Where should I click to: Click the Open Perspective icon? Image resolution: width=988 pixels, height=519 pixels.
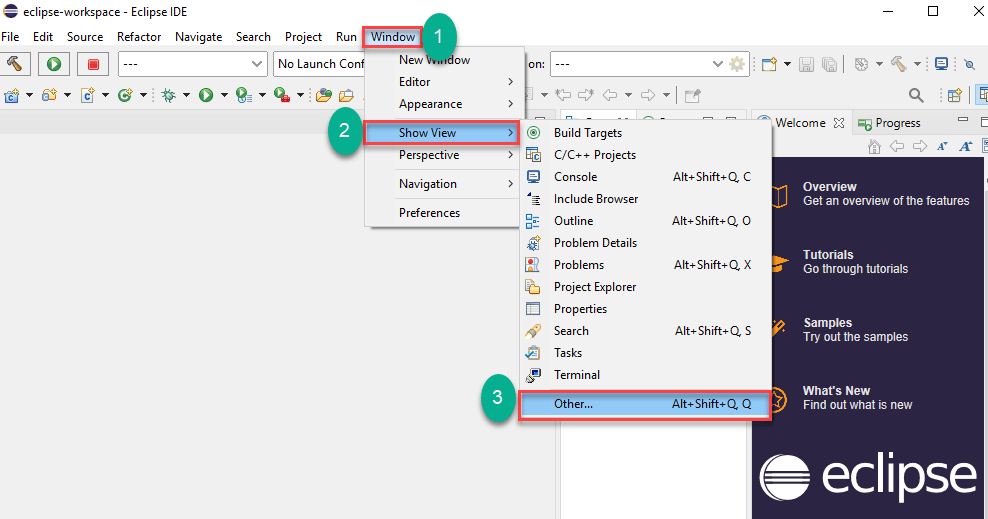955,95
